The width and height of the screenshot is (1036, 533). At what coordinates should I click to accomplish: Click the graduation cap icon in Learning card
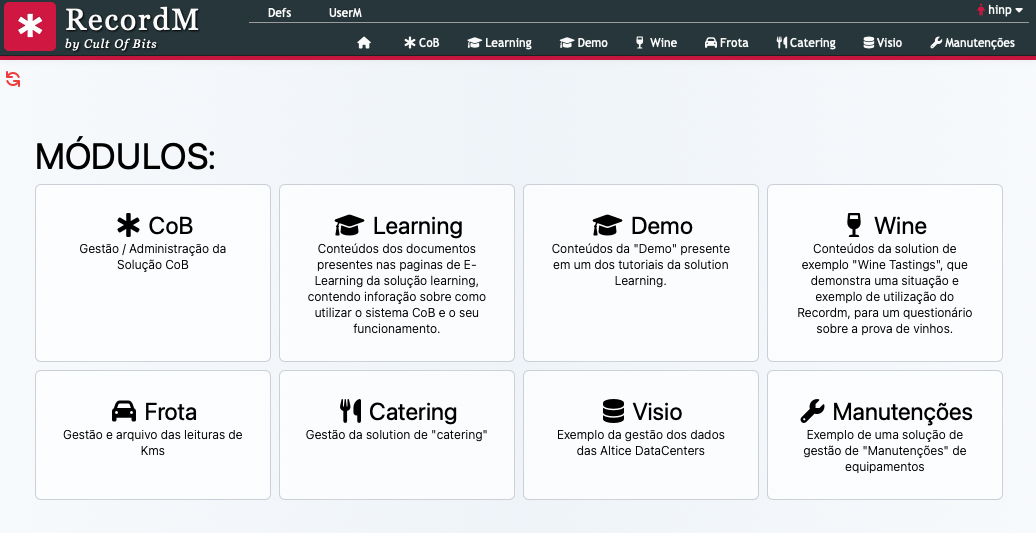[348, 226]
